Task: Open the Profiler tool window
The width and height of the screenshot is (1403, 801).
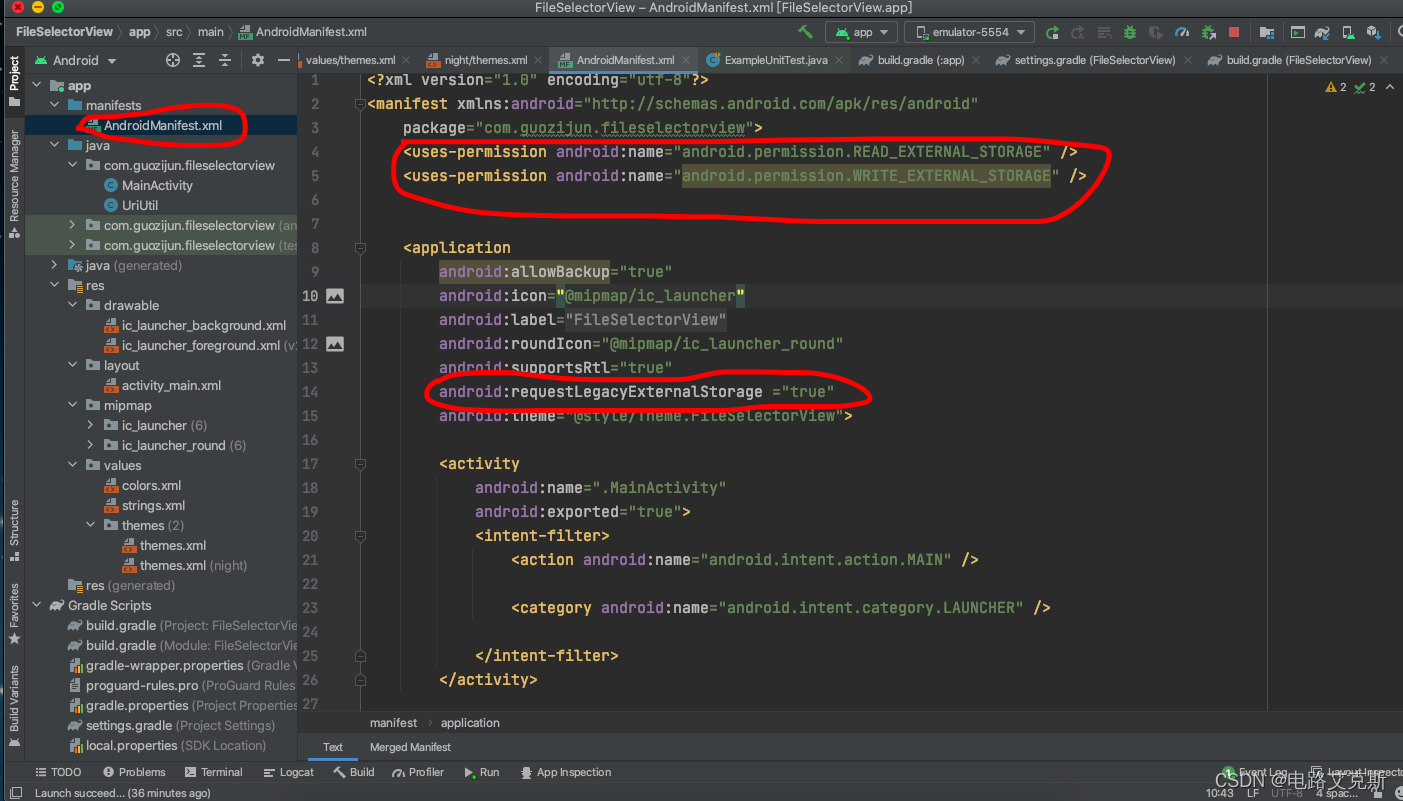Action: [x=418, y=772]
